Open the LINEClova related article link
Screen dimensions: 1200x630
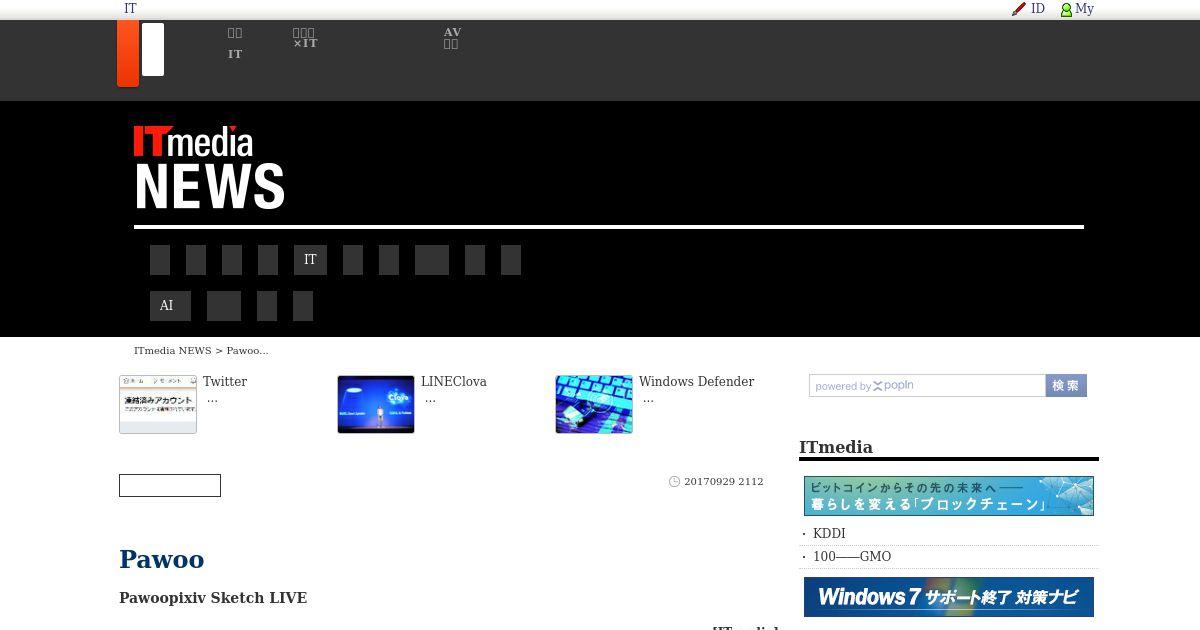click(454, 382)
